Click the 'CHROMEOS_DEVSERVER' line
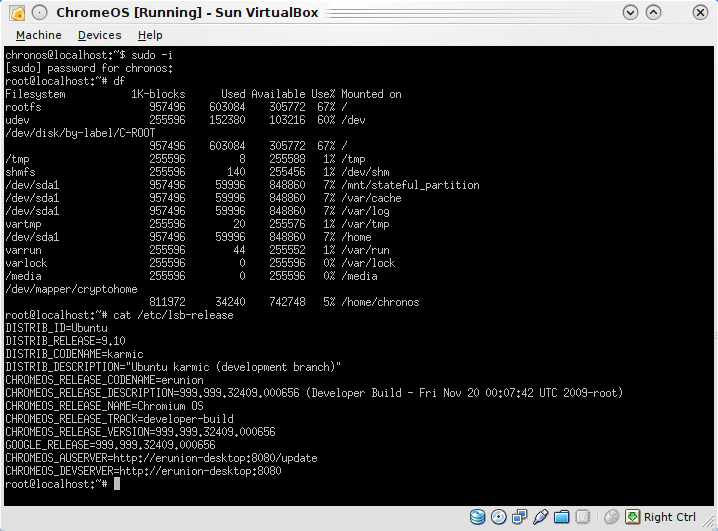Image resolution: width=718 pixels, height=531 pixels. 143,471
